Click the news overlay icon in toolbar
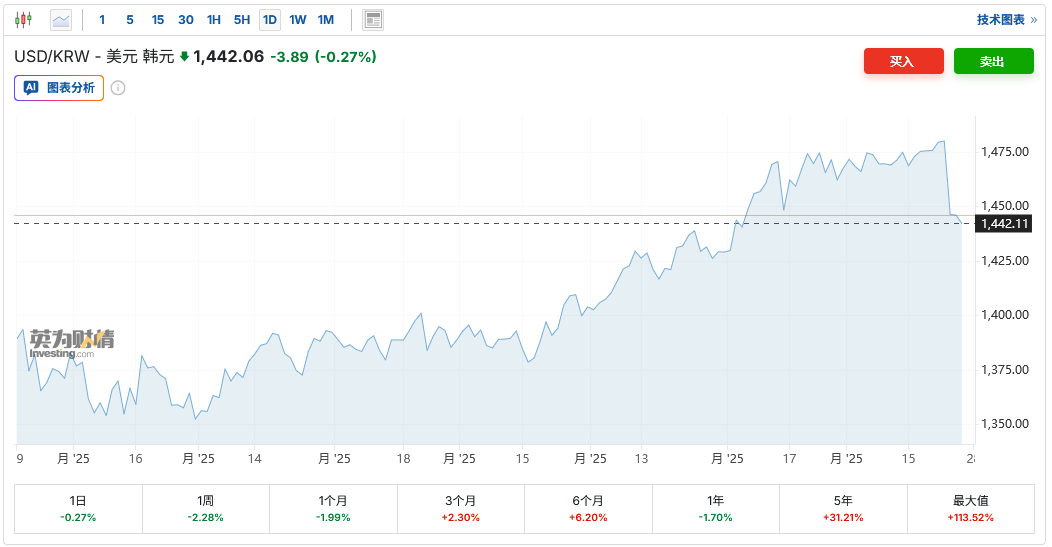Viewport: 1052px width, 547px height. (x=373, y=19)
